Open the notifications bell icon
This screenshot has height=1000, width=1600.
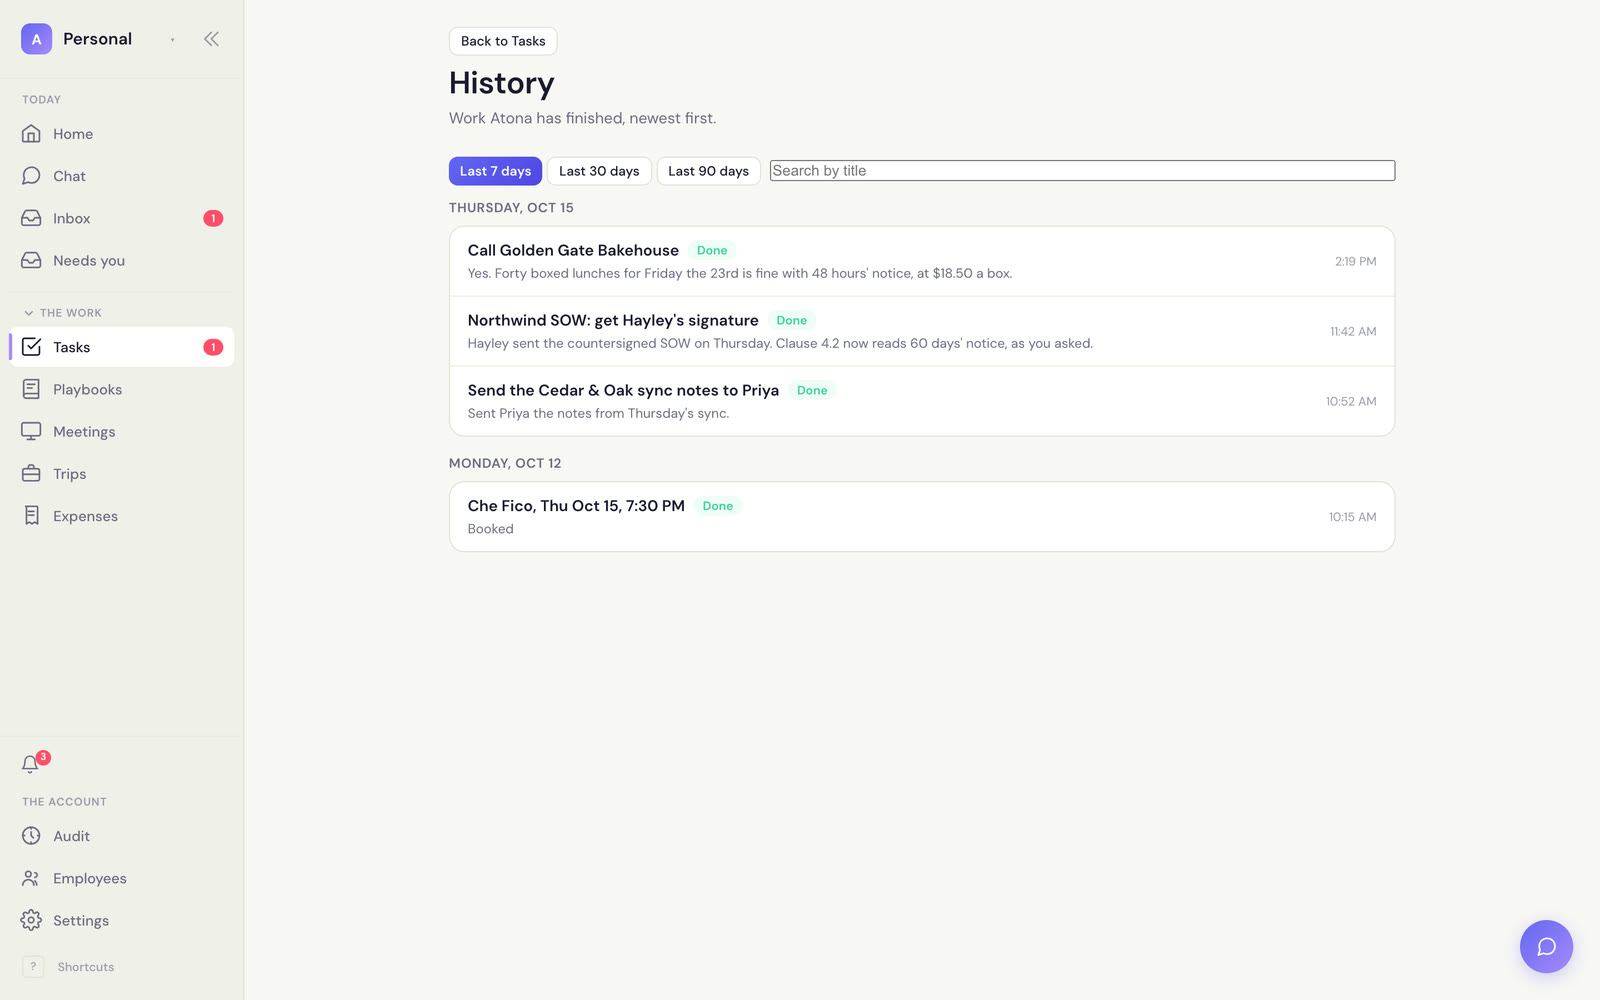(31, 764)
